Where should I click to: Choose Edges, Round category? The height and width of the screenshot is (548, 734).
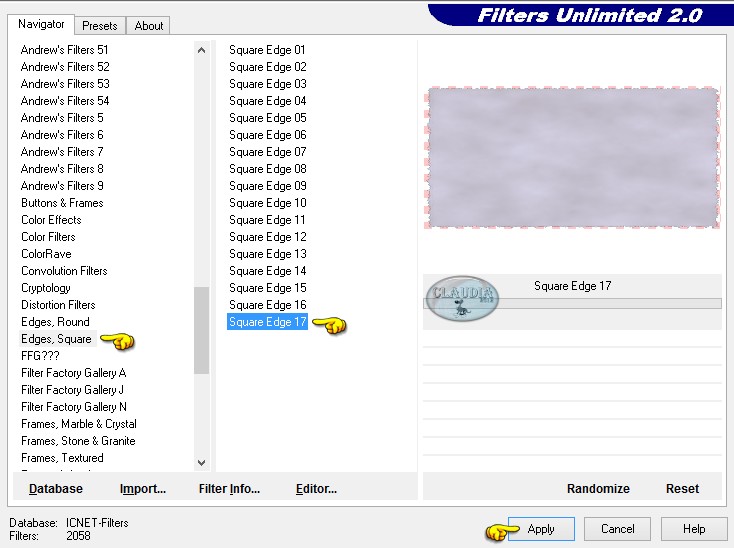(x=55, y=322)
